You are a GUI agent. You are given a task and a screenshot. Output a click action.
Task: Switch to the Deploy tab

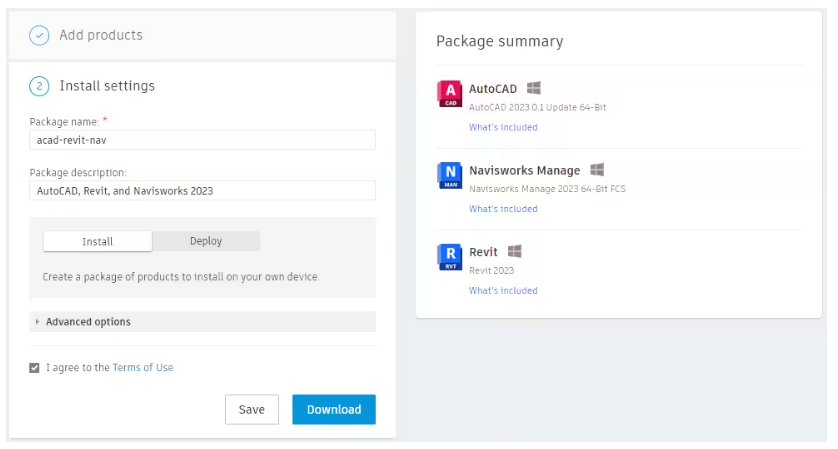click(x=206, y=241)
